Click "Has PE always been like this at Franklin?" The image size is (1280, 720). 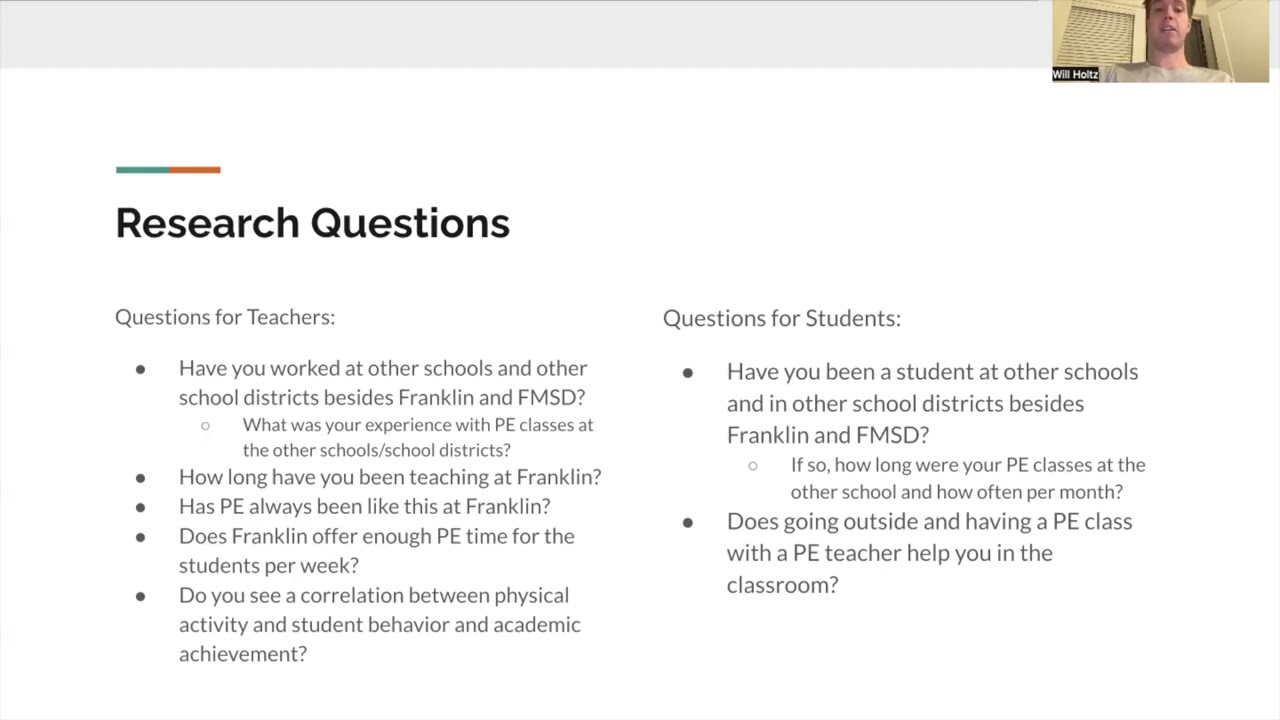click(x=364, y=506)
